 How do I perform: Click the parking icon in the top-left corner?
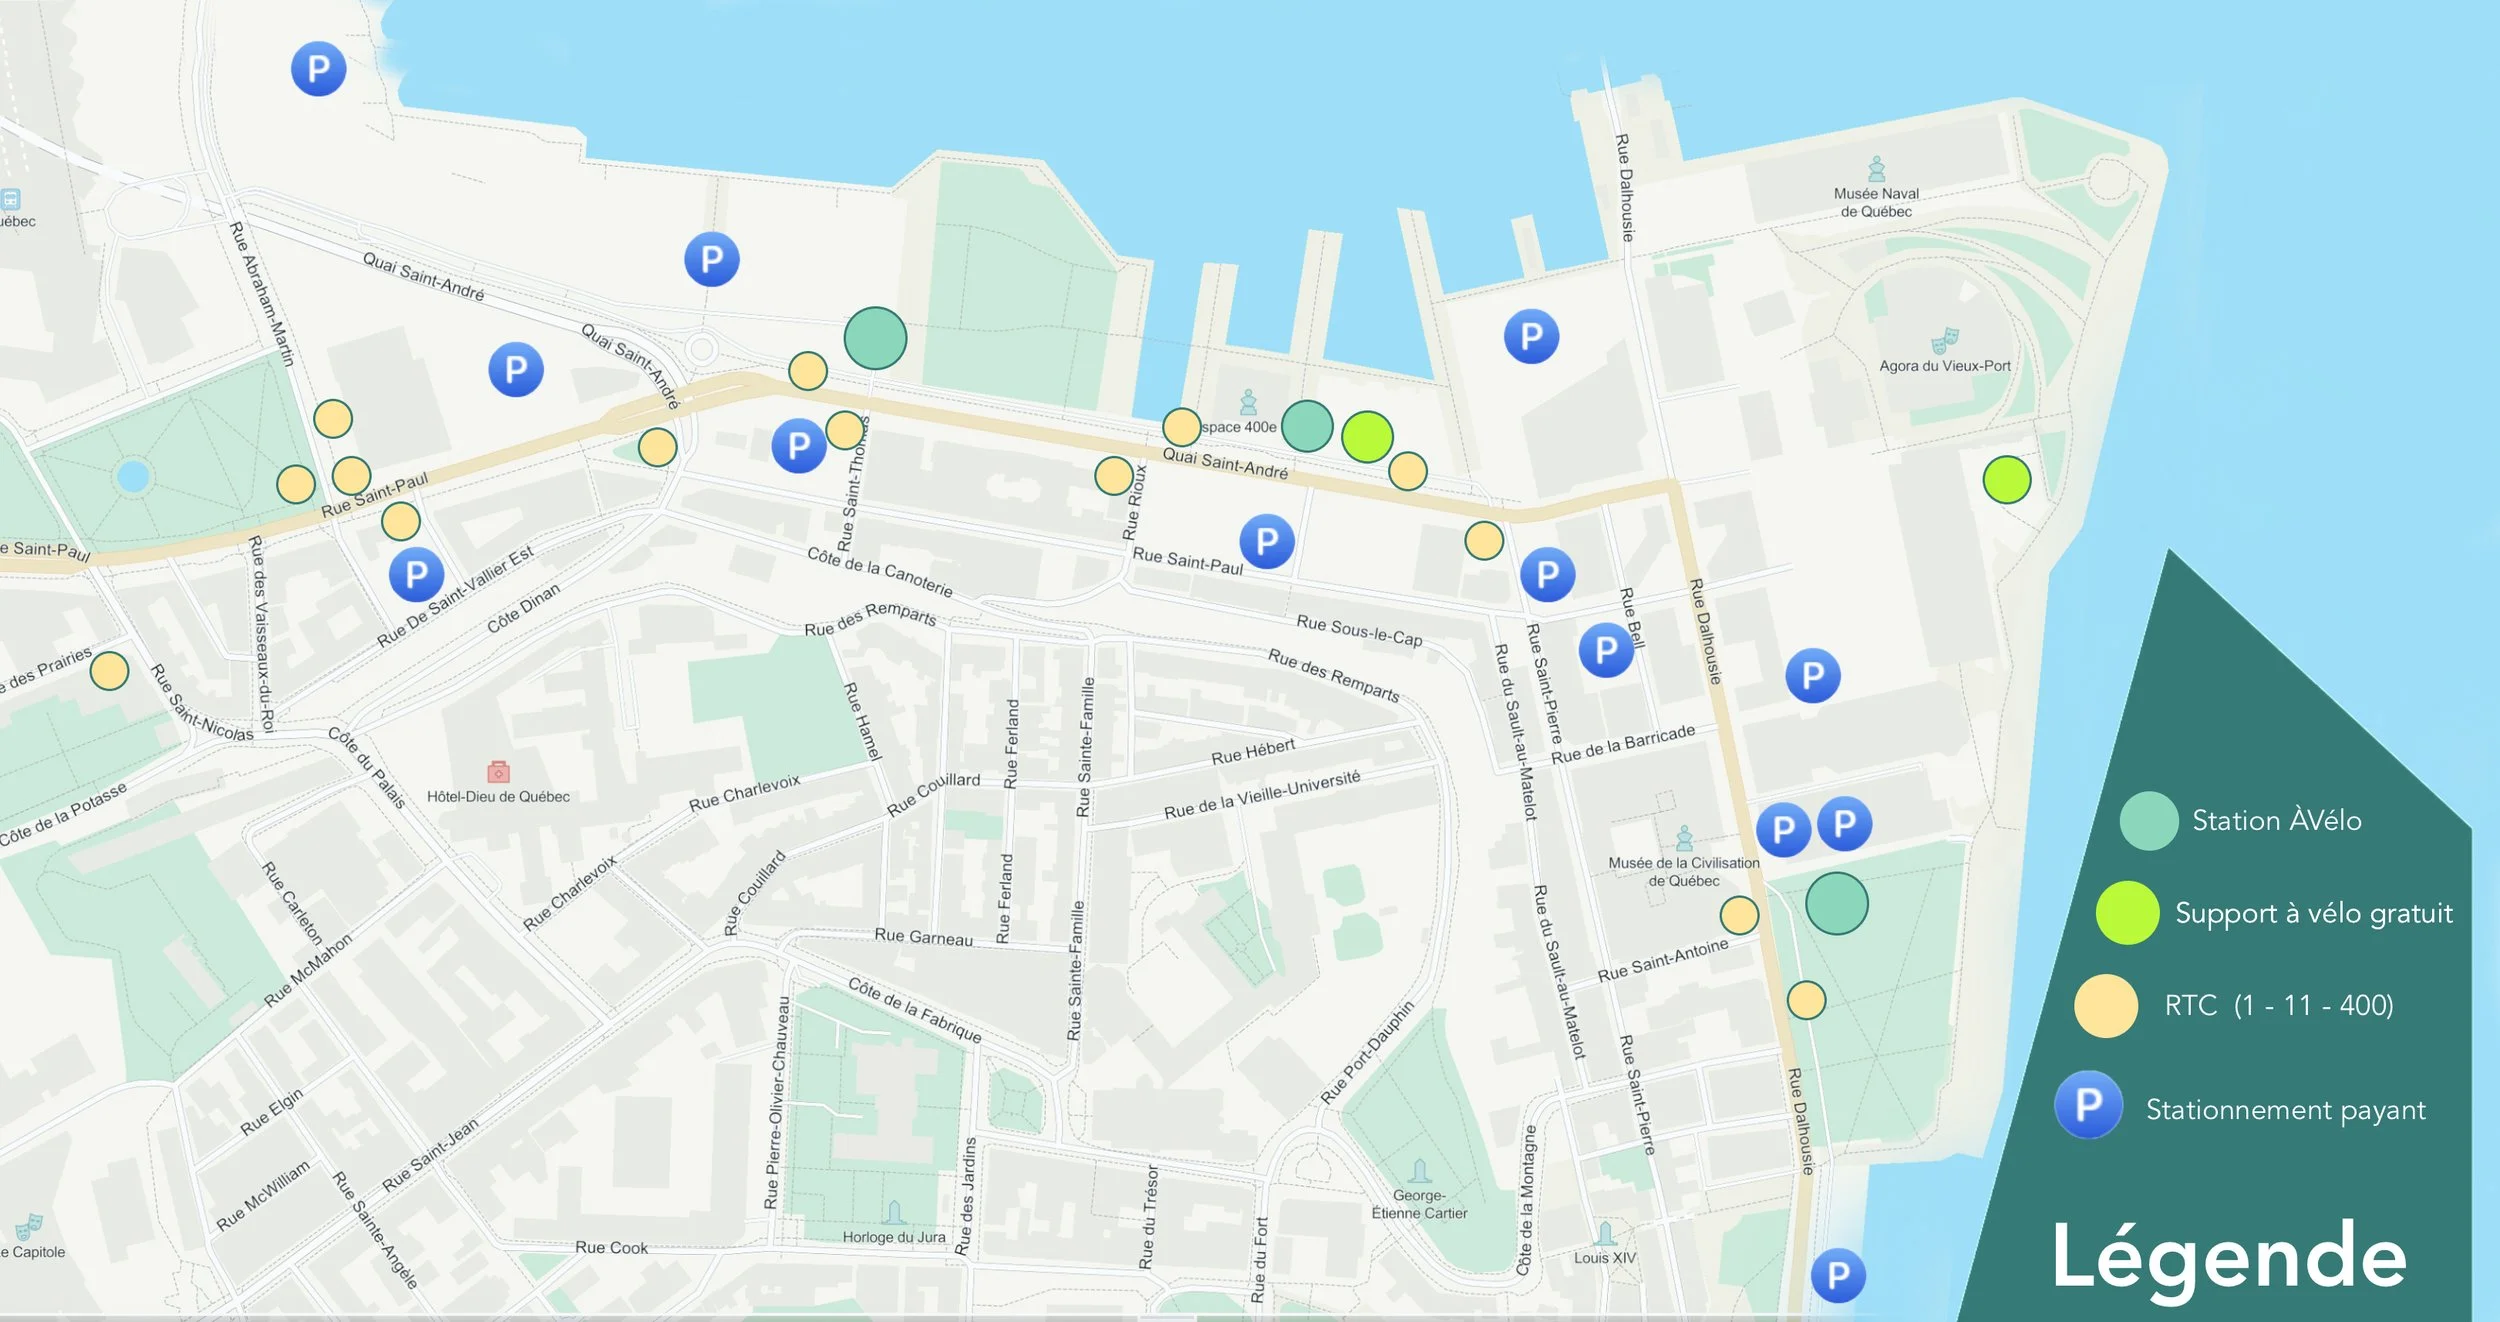[318, 69]
